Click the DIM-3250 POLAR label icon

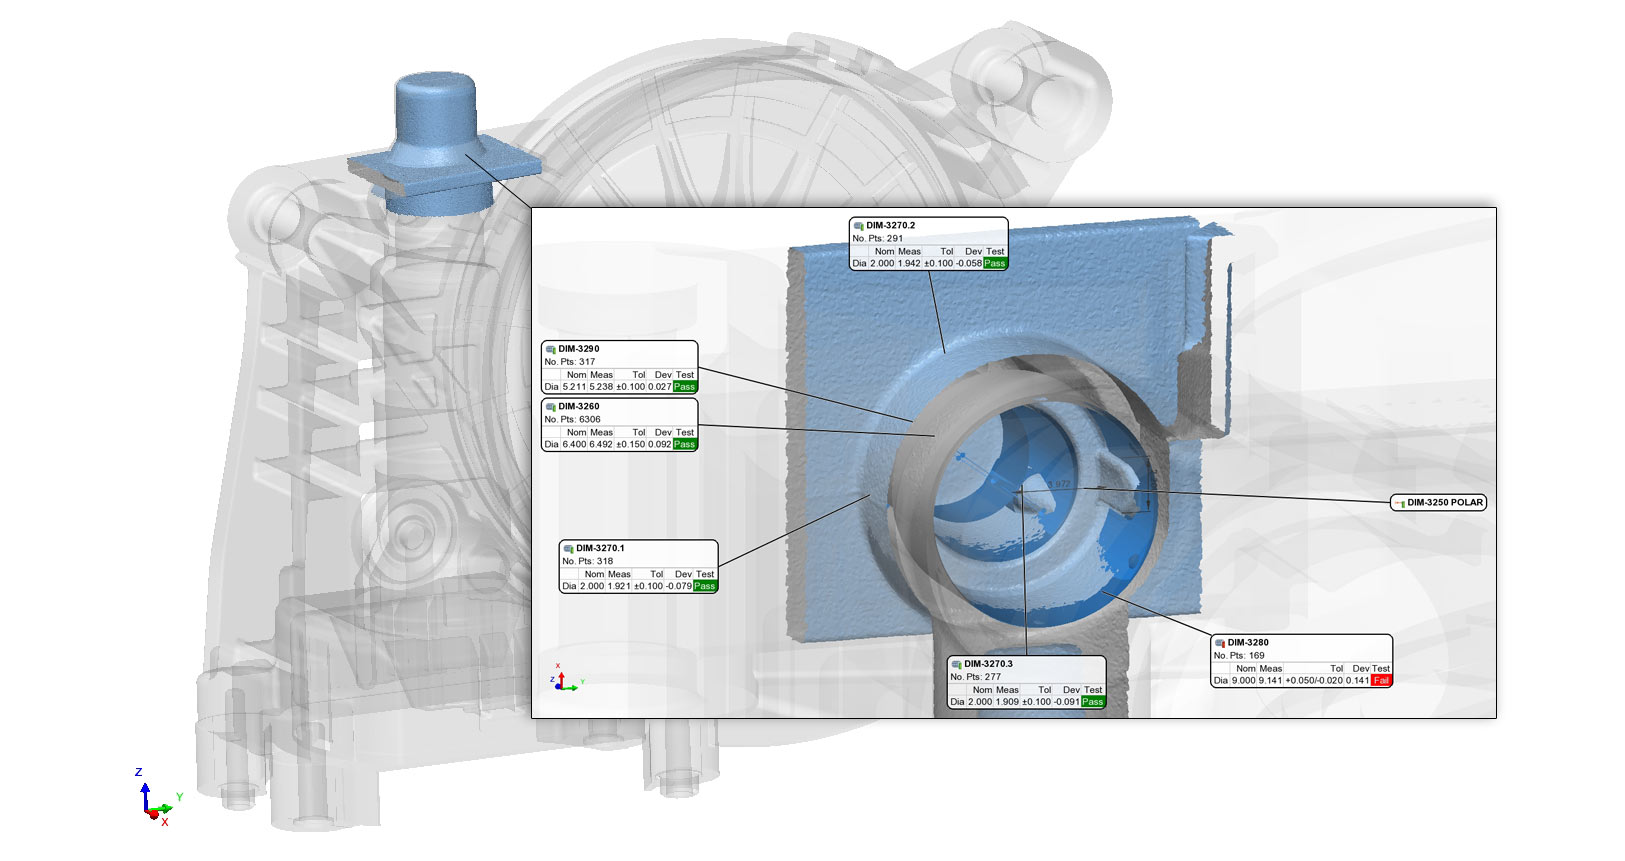tap(1400, 503)
